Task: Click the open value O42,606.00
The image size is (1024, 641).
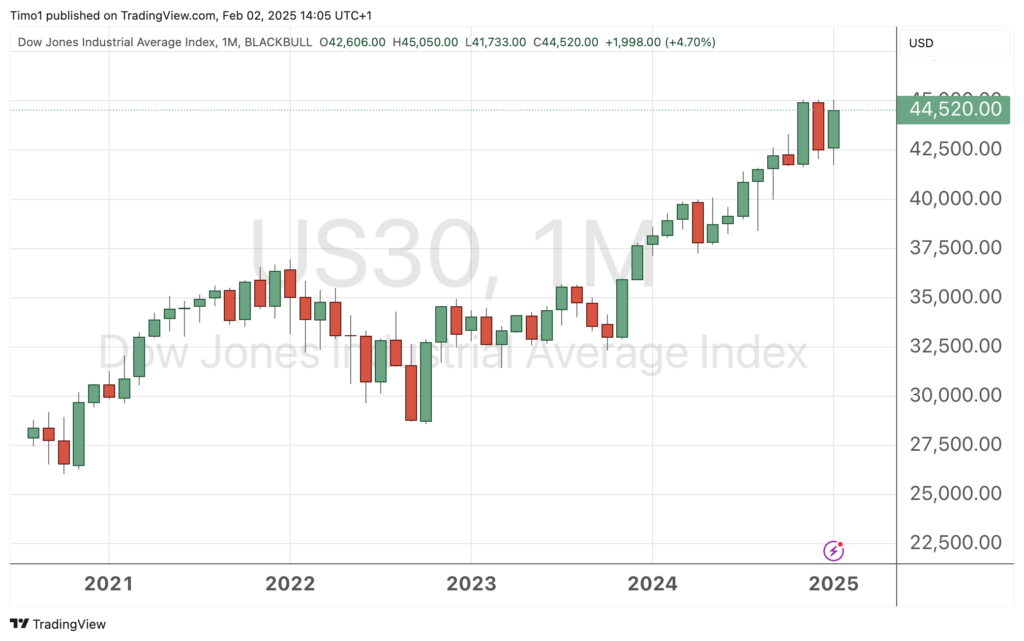Action: coord(353,42)
